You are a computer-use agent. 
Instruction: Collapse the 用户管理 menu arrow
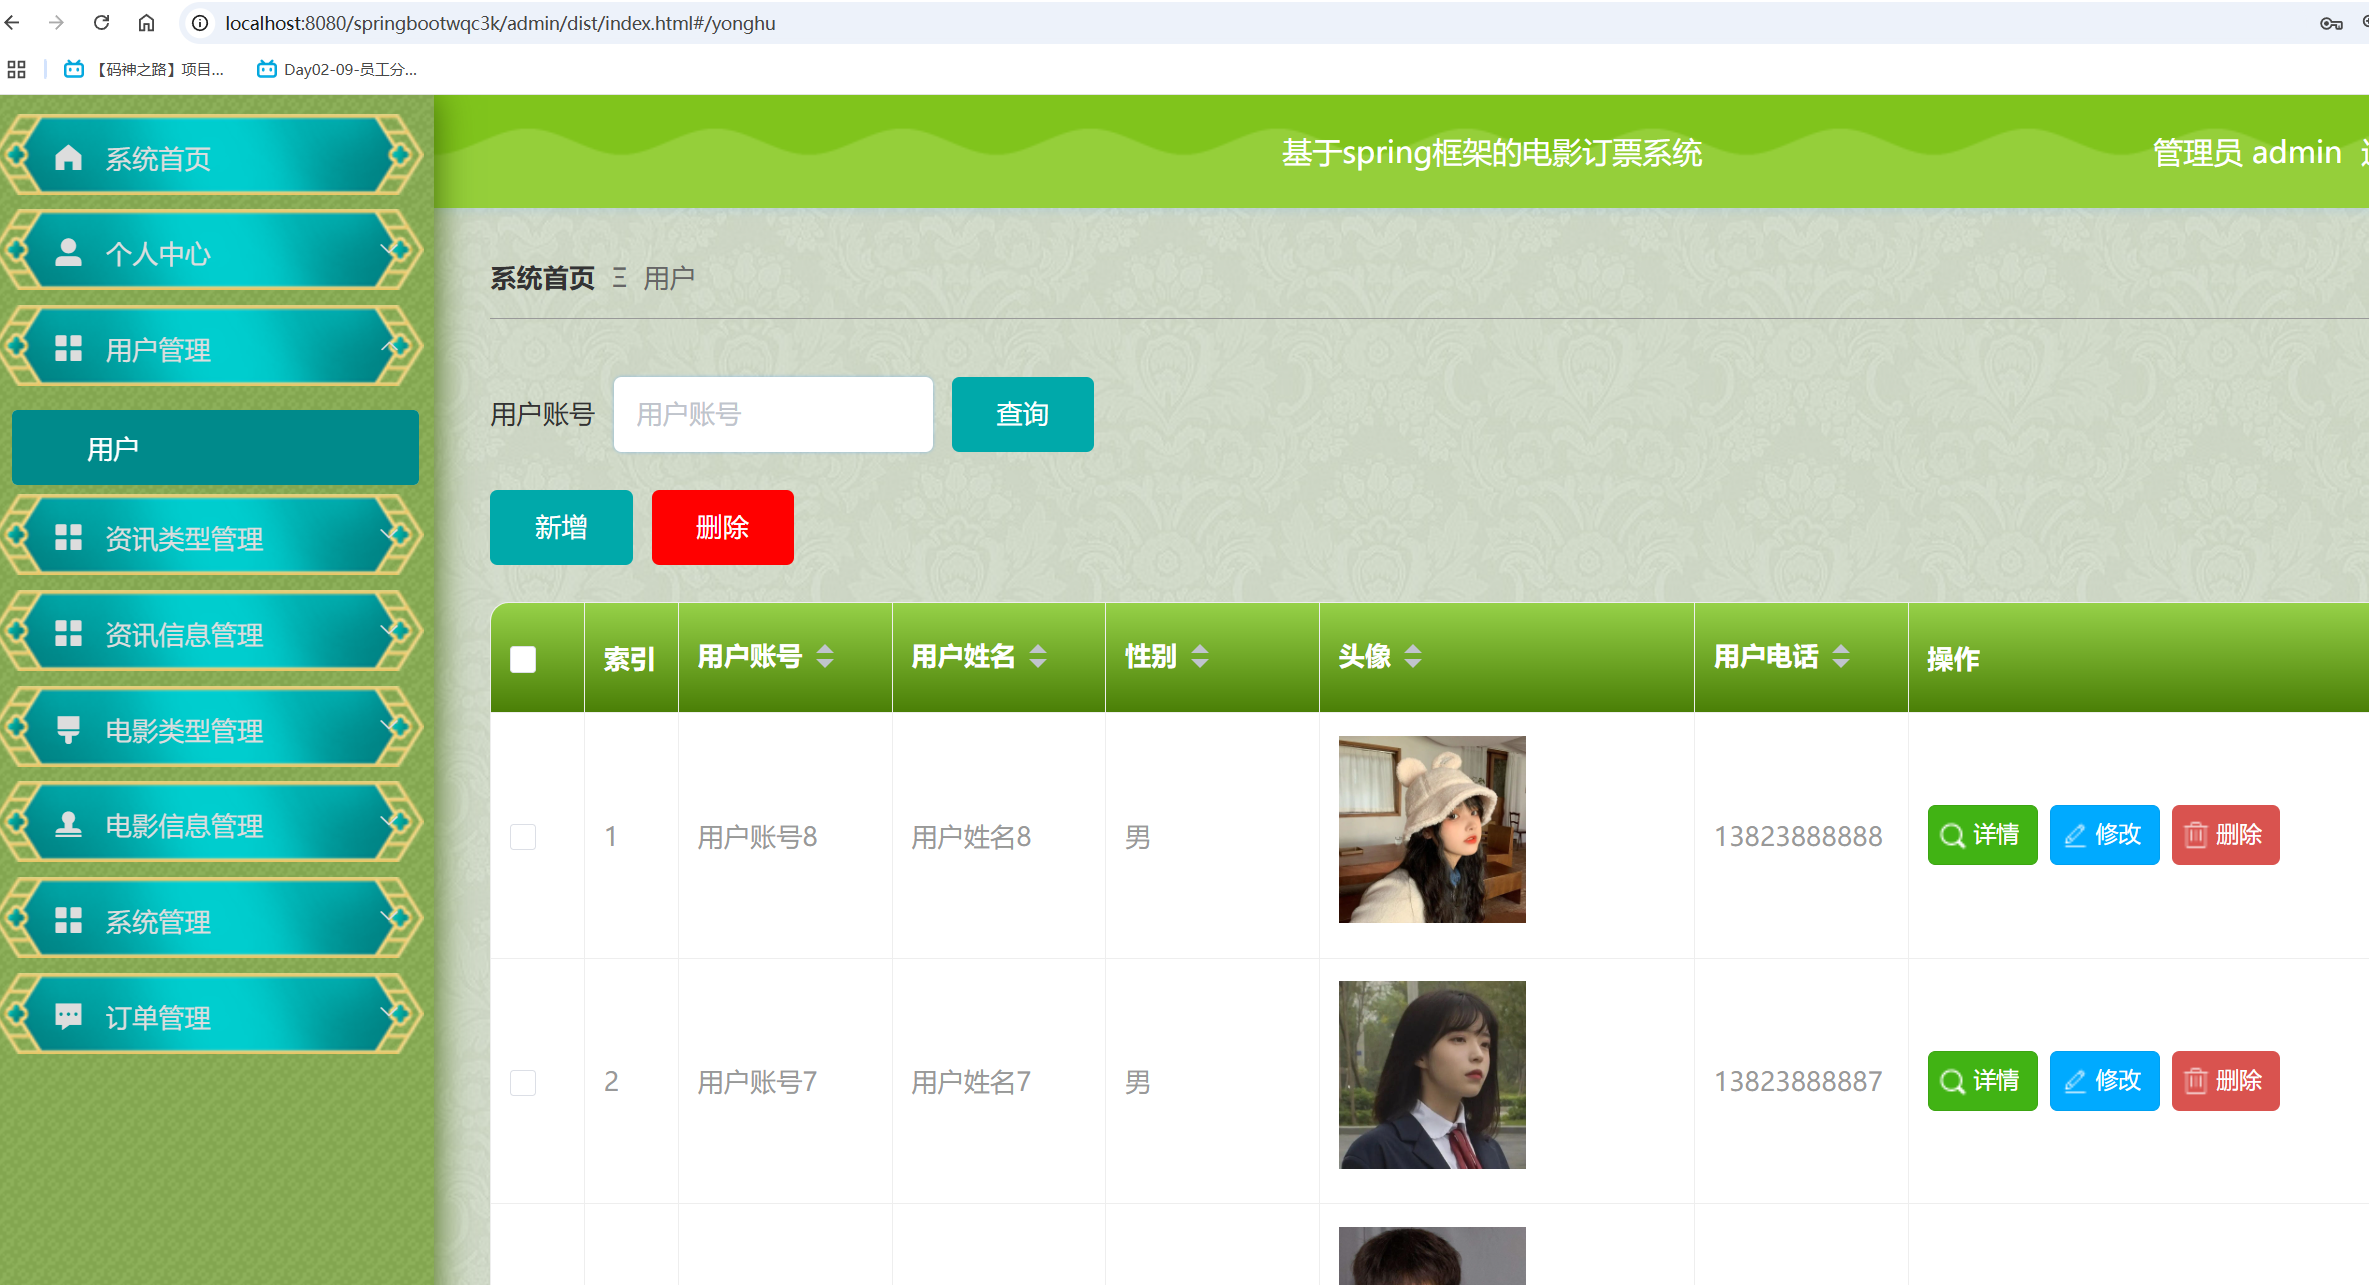(390, 346)
